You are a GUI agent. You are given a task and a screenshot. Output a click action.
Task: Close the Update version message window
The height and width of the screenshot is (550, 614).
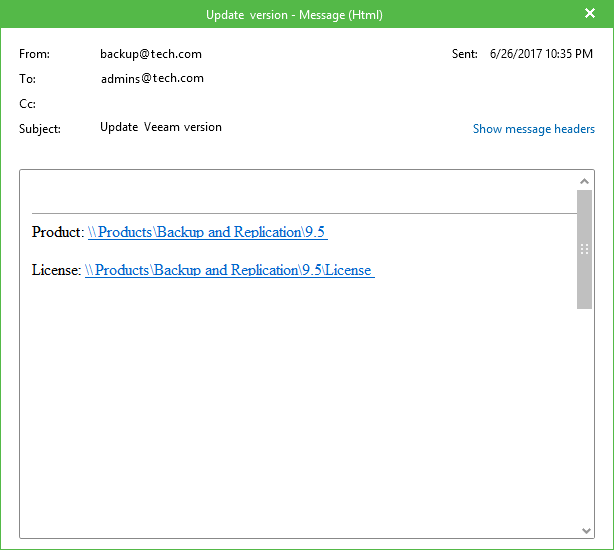point(590,13)
